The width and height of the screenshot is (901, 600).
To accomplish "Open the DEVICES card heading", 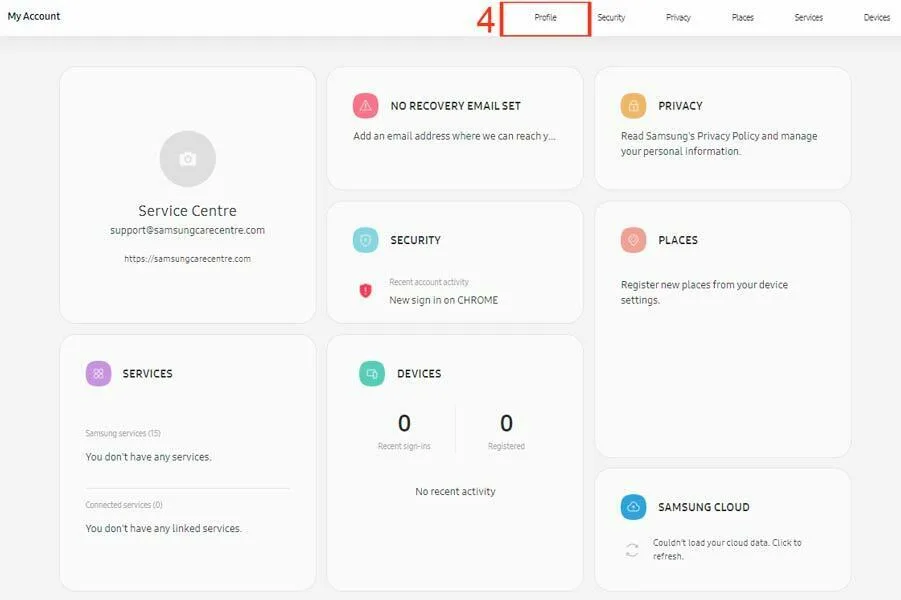I will click(419, 374).
